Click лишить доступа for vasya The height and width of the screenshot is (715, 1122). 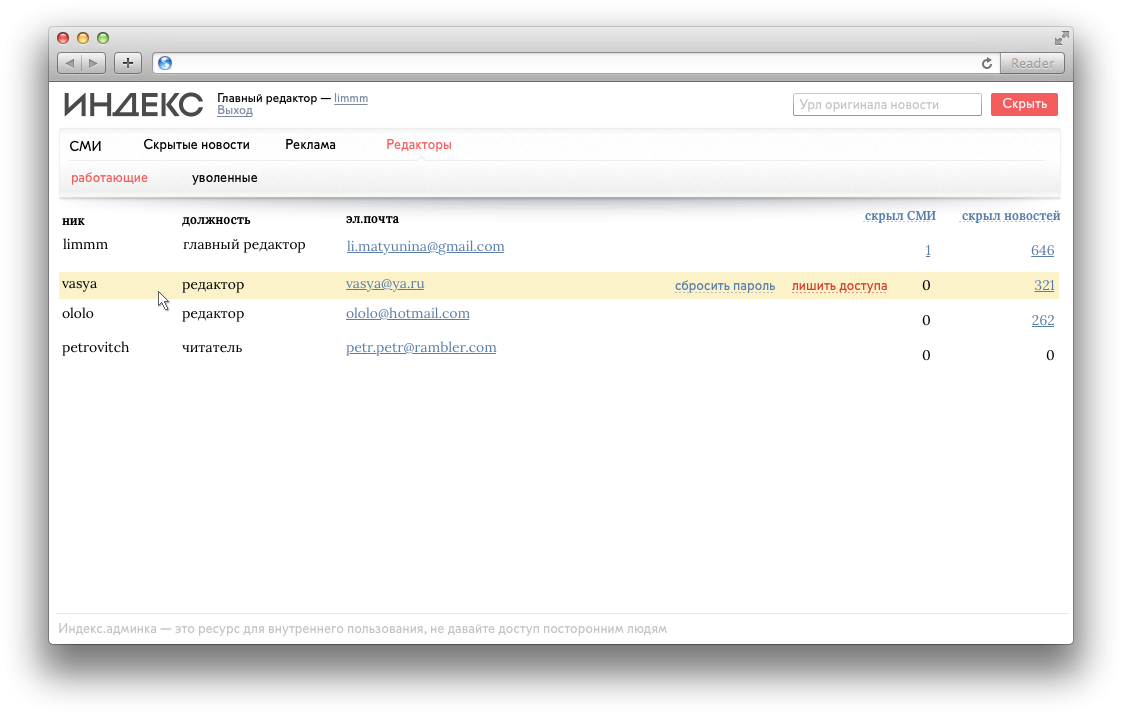pyautogui.click(x=839, y=286)
